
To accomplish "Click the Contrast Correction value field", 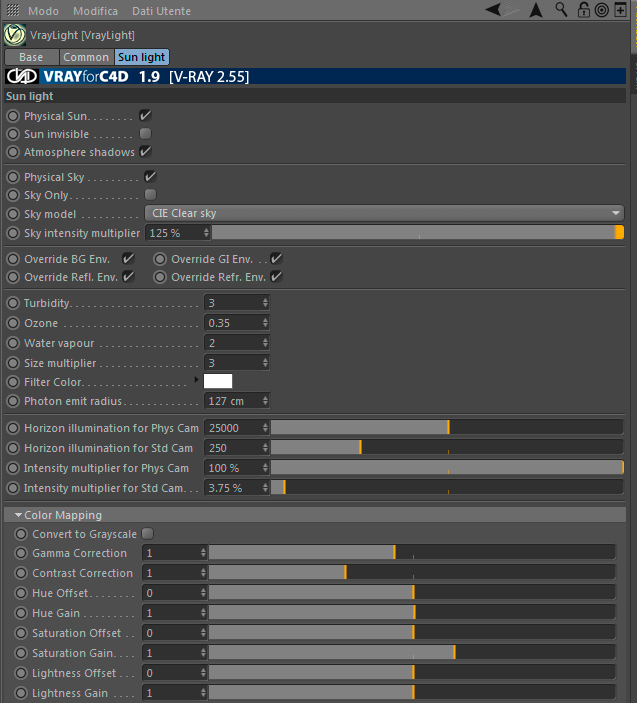I will tap(175, 573).
